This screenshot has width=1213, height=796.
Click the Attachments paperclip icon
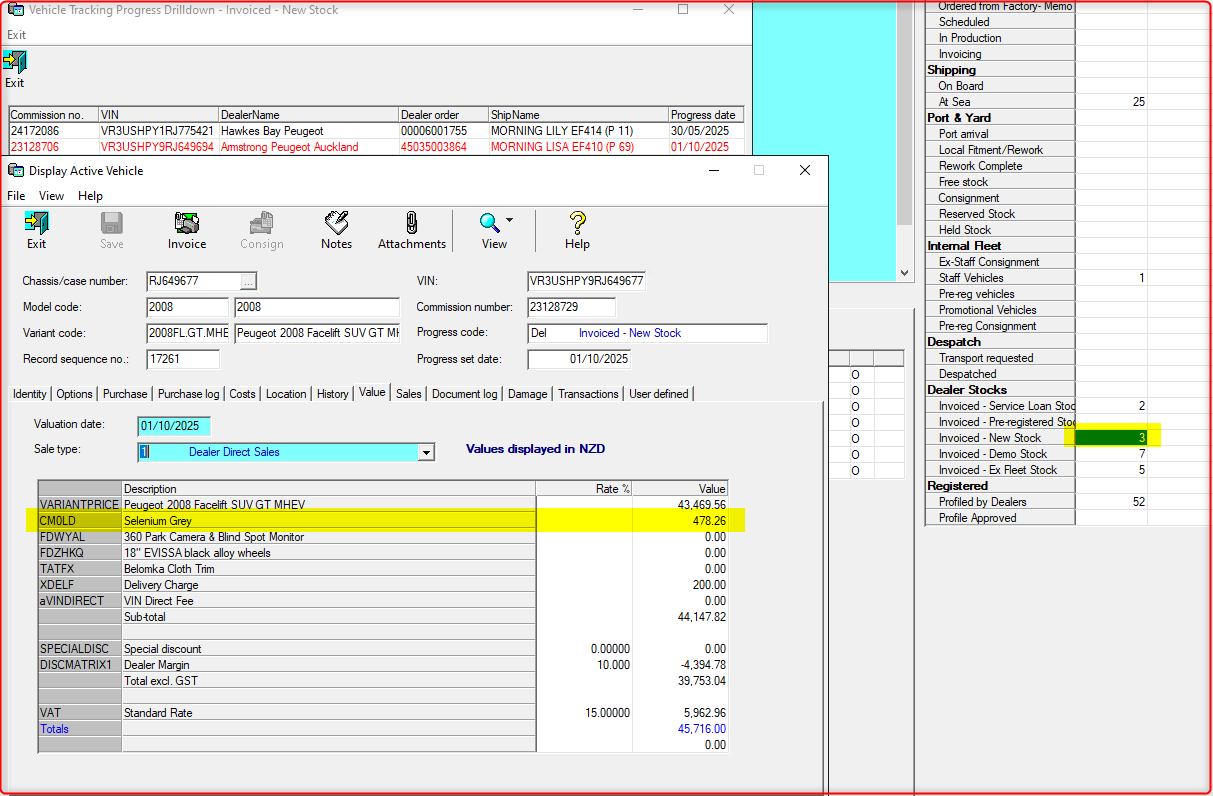click(x=411, y=223)
